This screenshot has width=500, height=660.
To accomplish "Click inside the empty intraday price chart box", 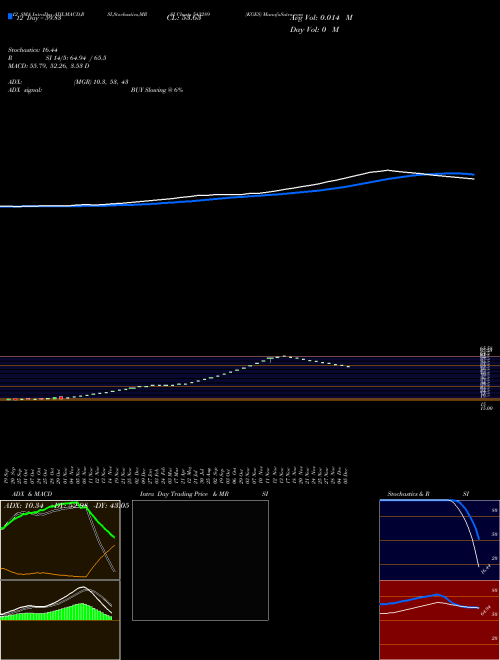I will pos(200,560).
